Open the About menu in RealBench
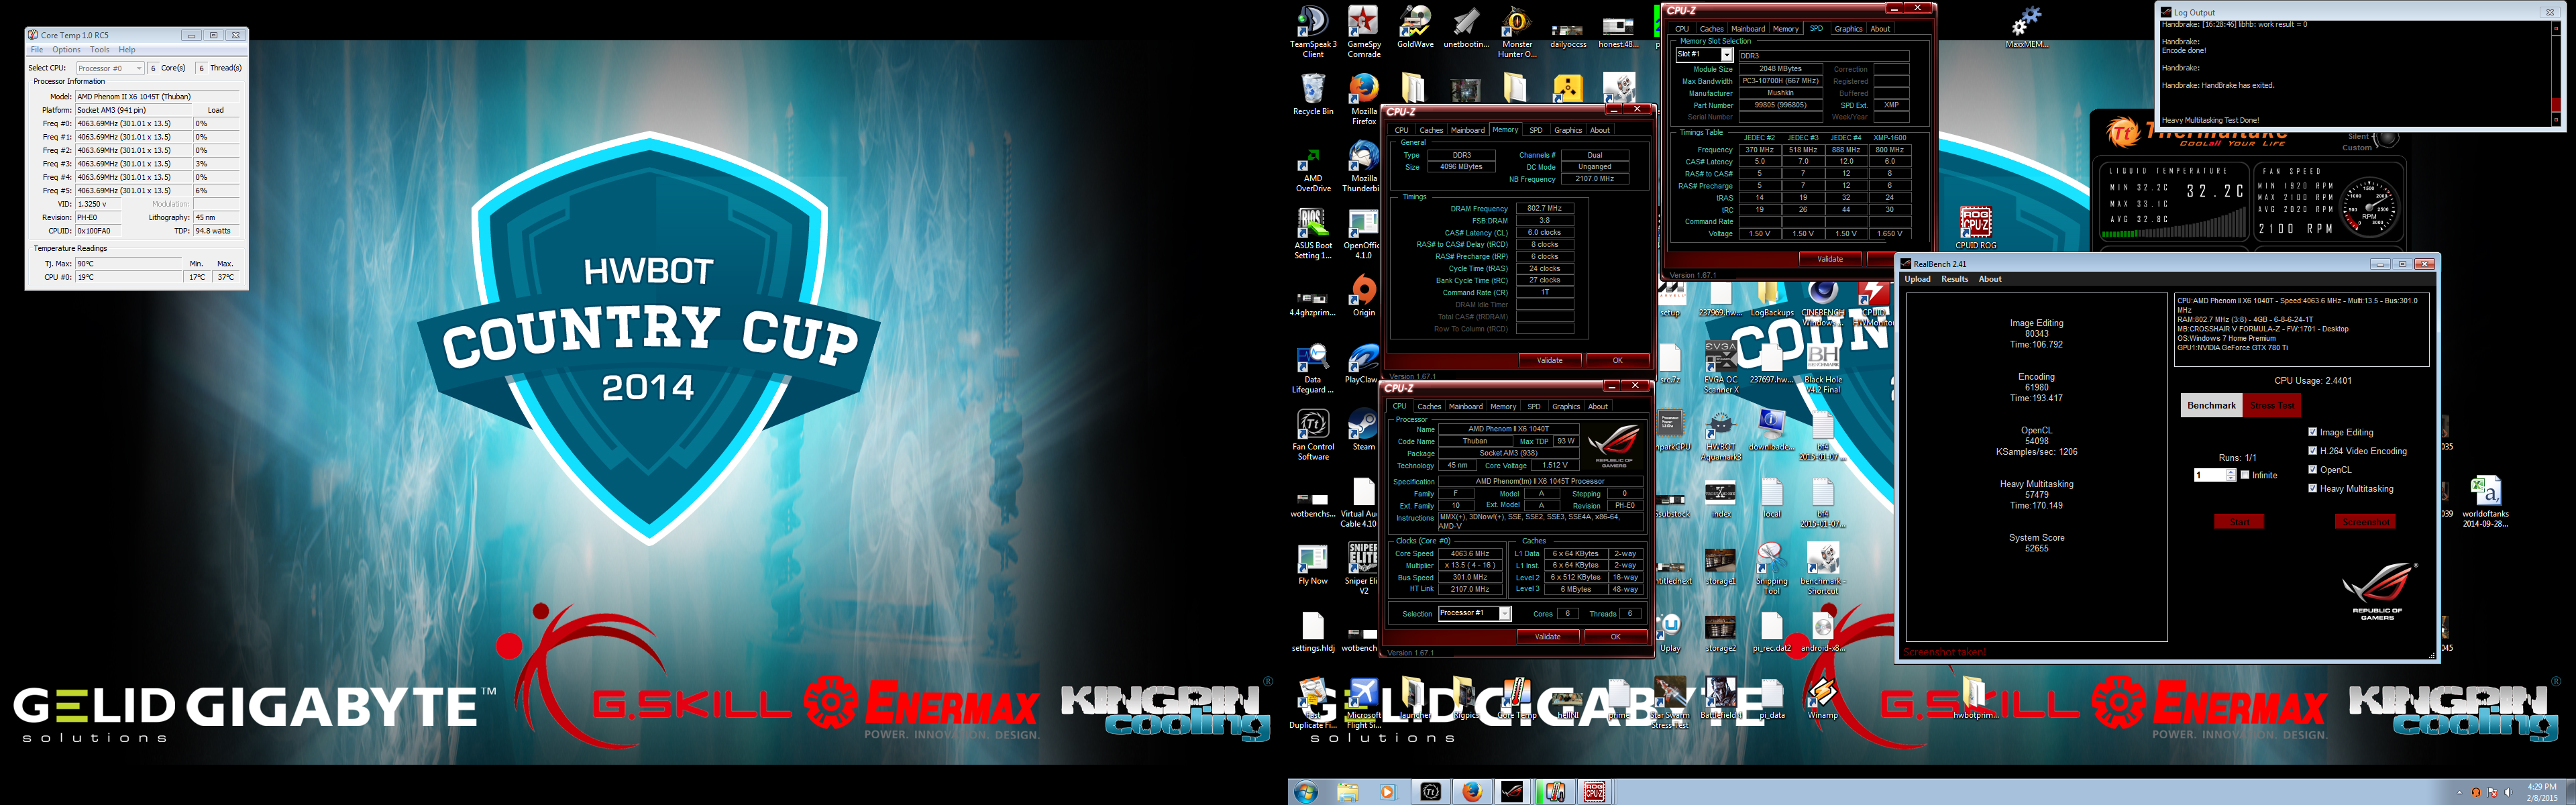The image size is (2576, 805). pos(1990,279)
